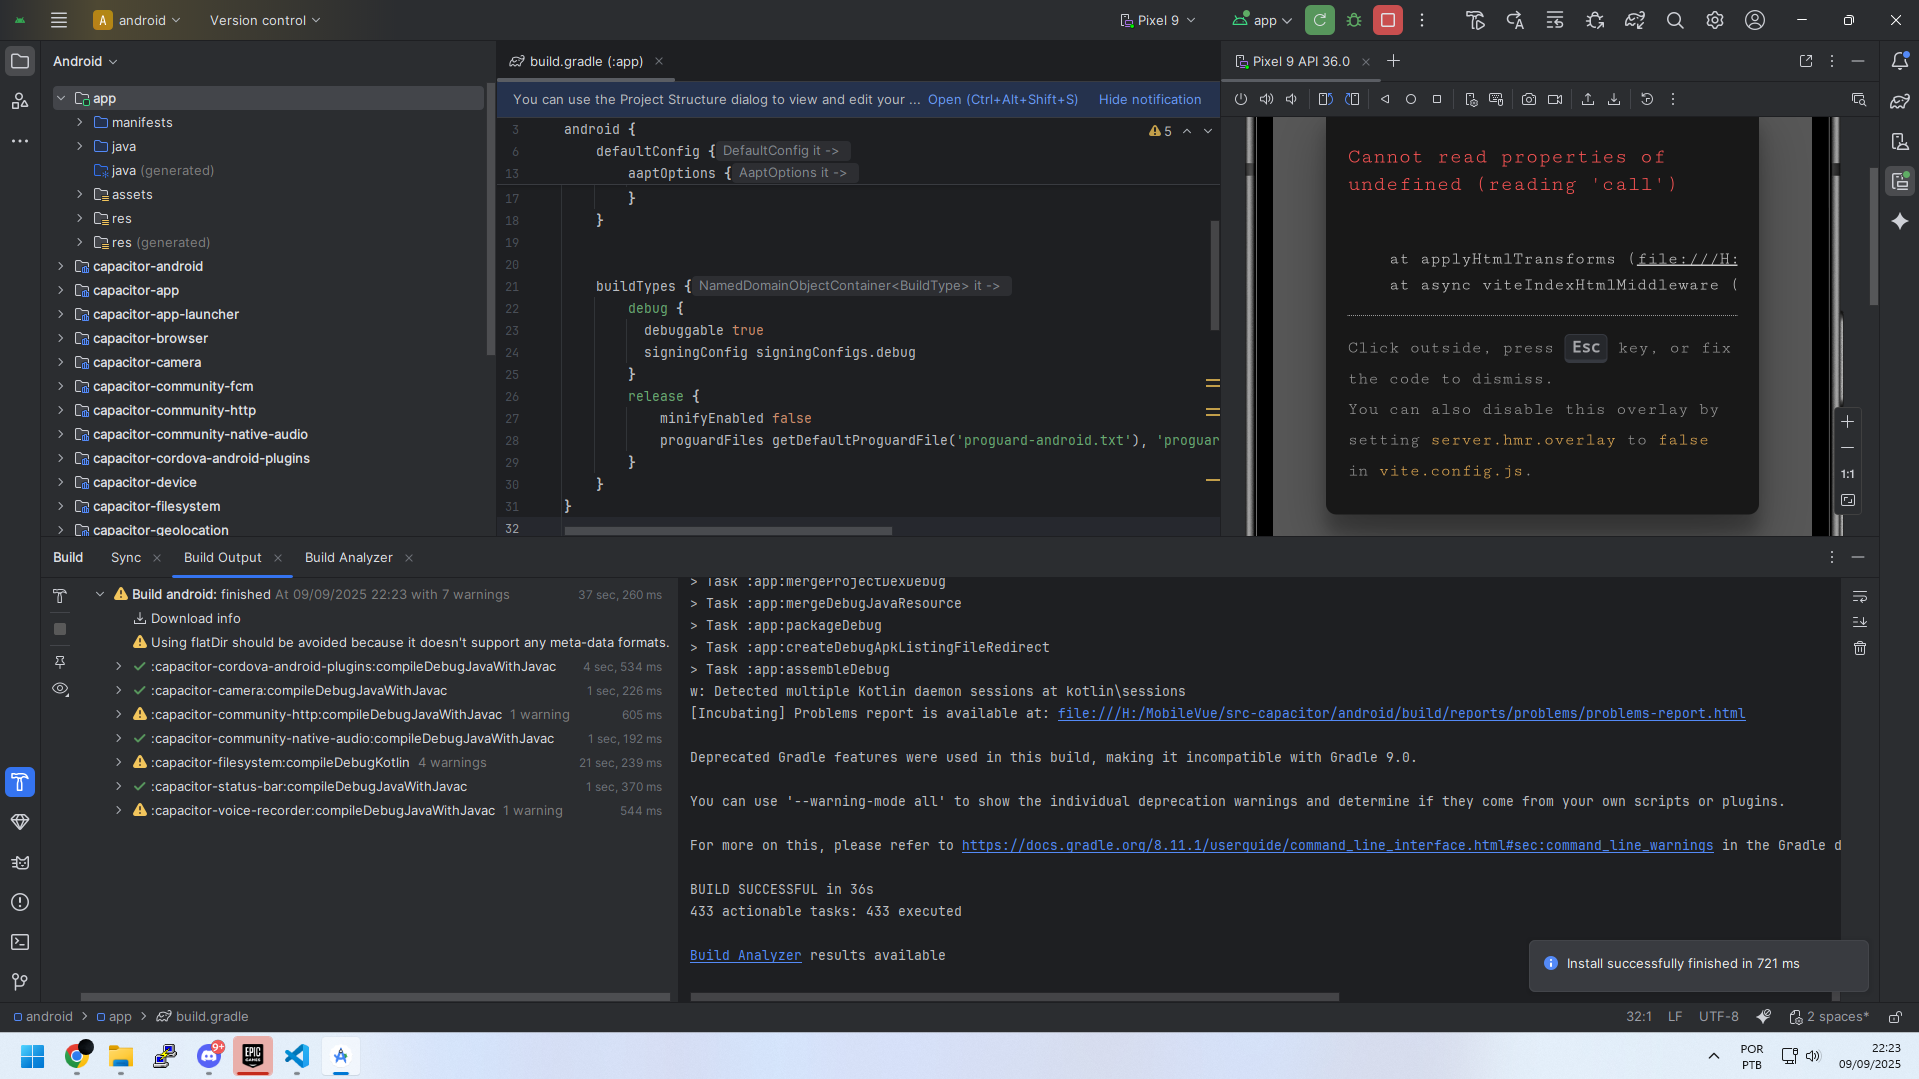Rerun the app with the green button
1919x1079 pixels.
1320,20
